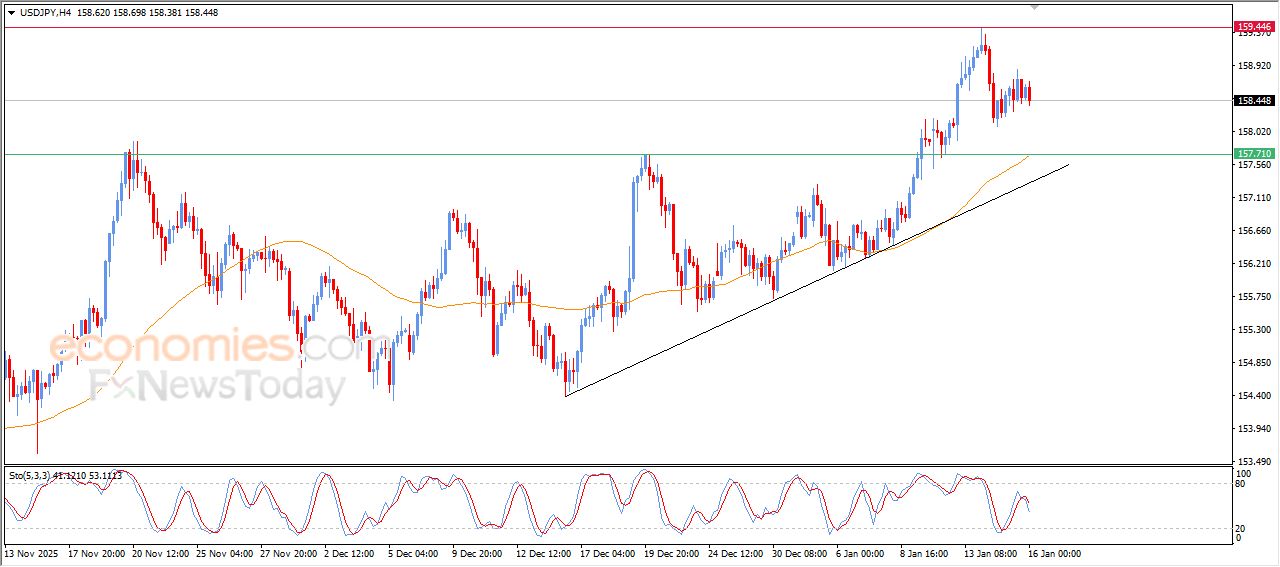Screen dimensions: 1280x567
Task: Click the 13 Nov 2025 date label
Action: coord(33,553)
